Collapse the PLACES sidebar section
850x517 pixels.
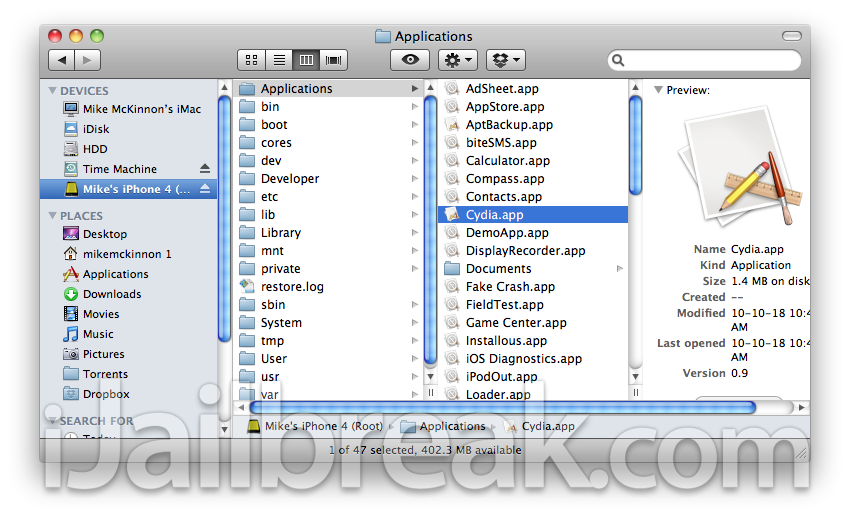53,216
